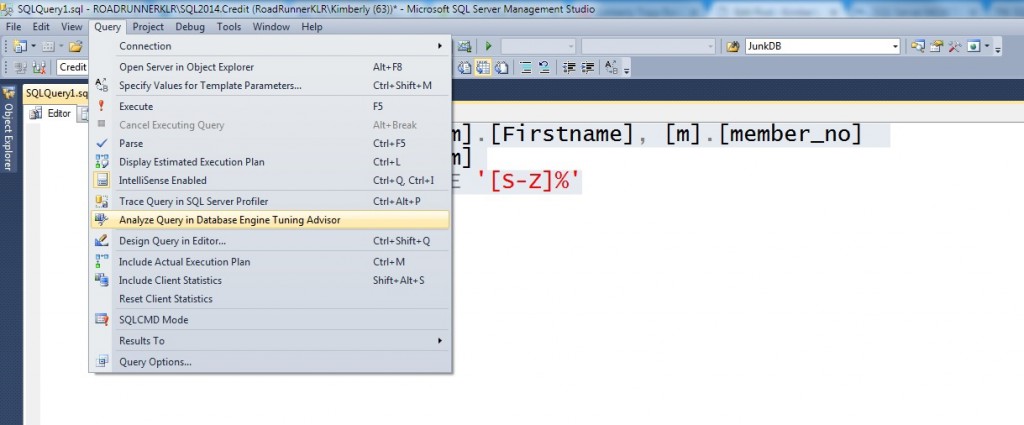1024x425 pixels.
Task: Select Analyze Query in Database Engine Tuning Advisor
Action: [270, 220]
